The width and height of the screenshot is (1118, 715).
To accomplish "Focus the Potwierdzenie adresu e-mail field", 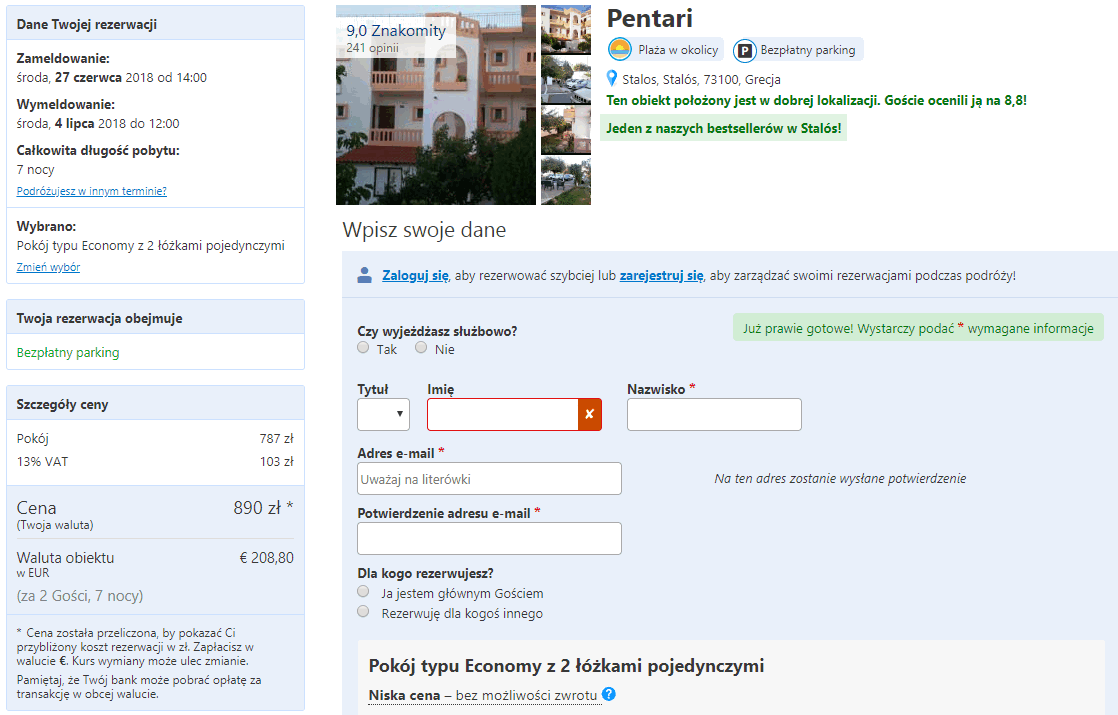I will 489,539.
